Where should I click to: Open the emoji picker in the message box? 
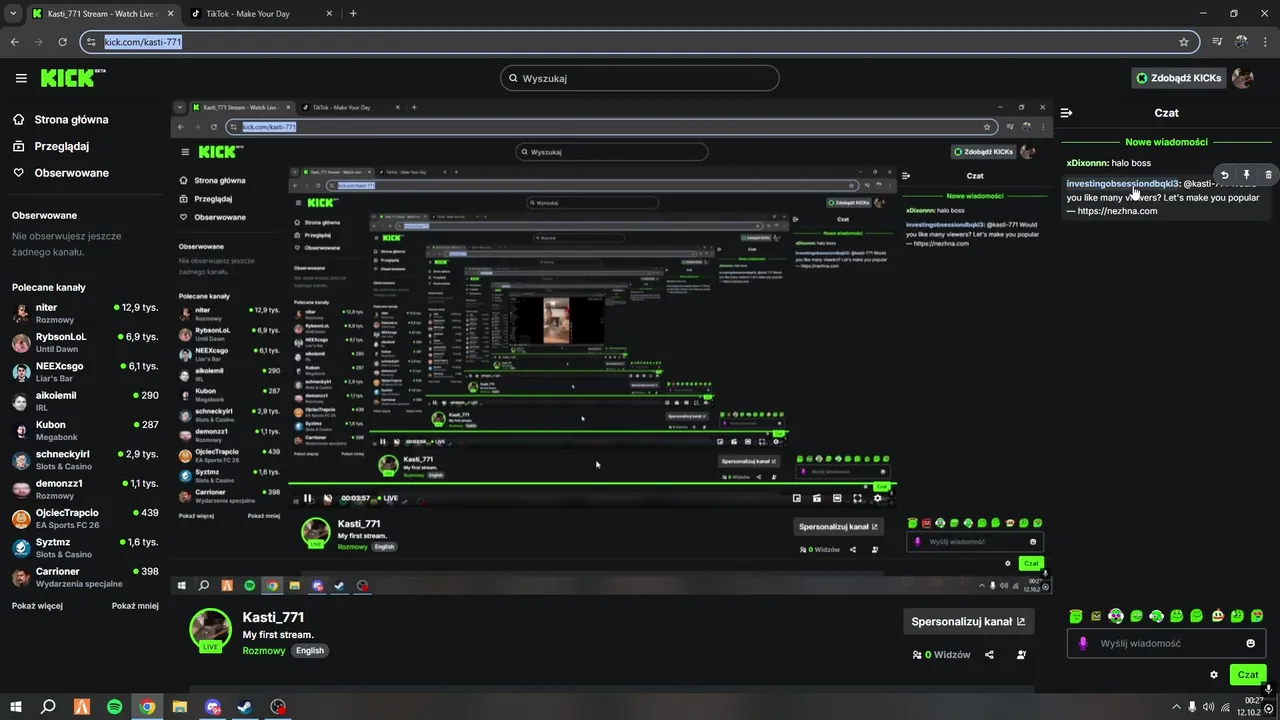pos(1250,643)
